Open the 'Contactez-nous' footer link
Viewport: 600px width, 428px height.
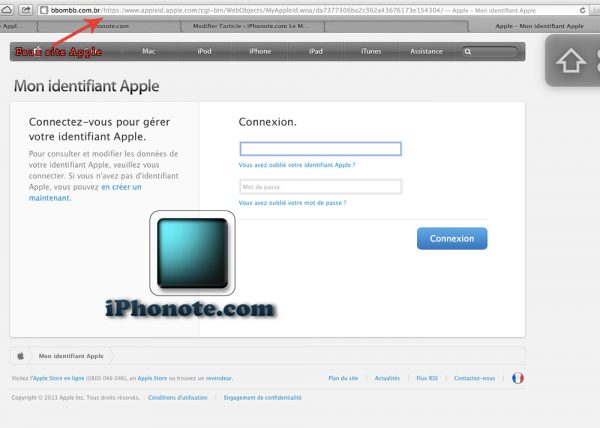coord(474,378)
